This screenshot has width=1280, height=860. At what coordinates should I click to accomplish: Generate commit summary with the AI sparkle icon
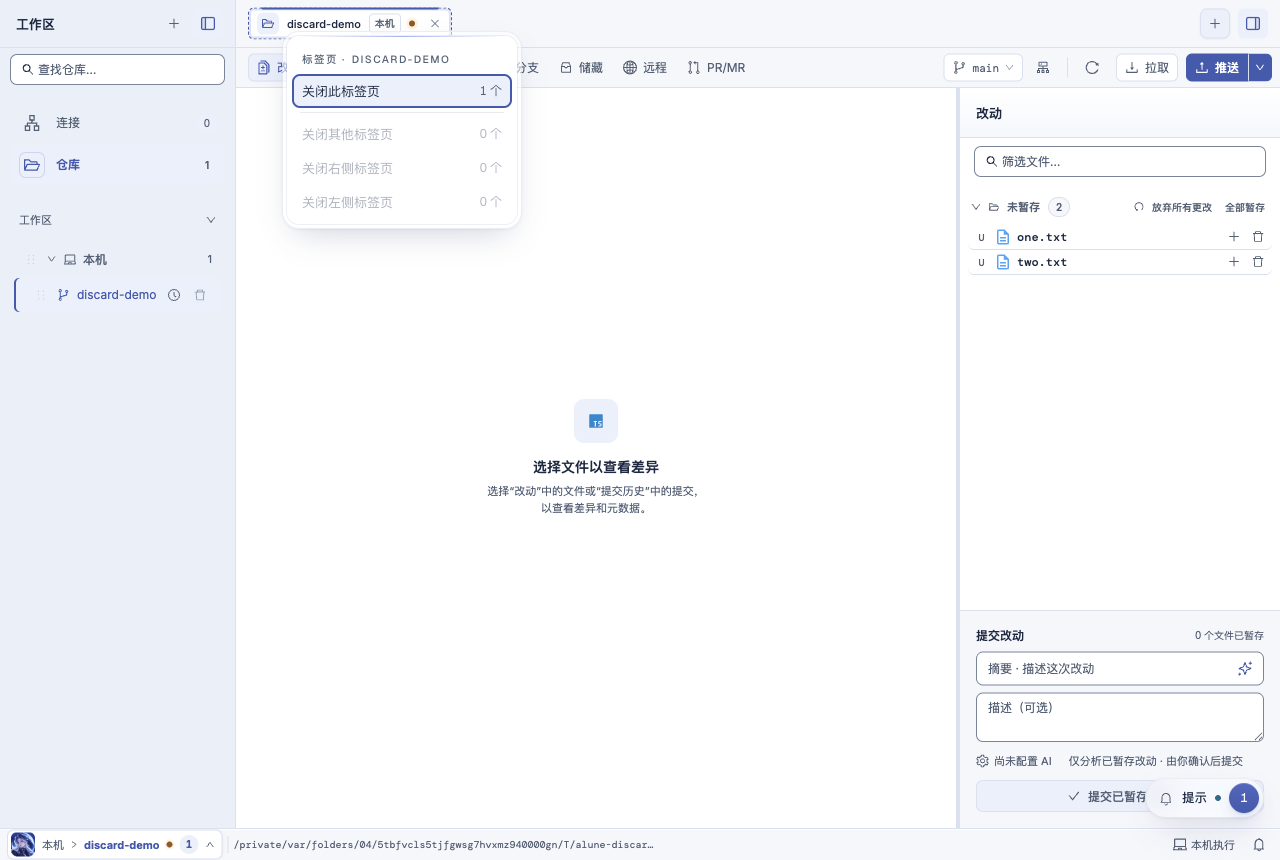pos(1245,668)
